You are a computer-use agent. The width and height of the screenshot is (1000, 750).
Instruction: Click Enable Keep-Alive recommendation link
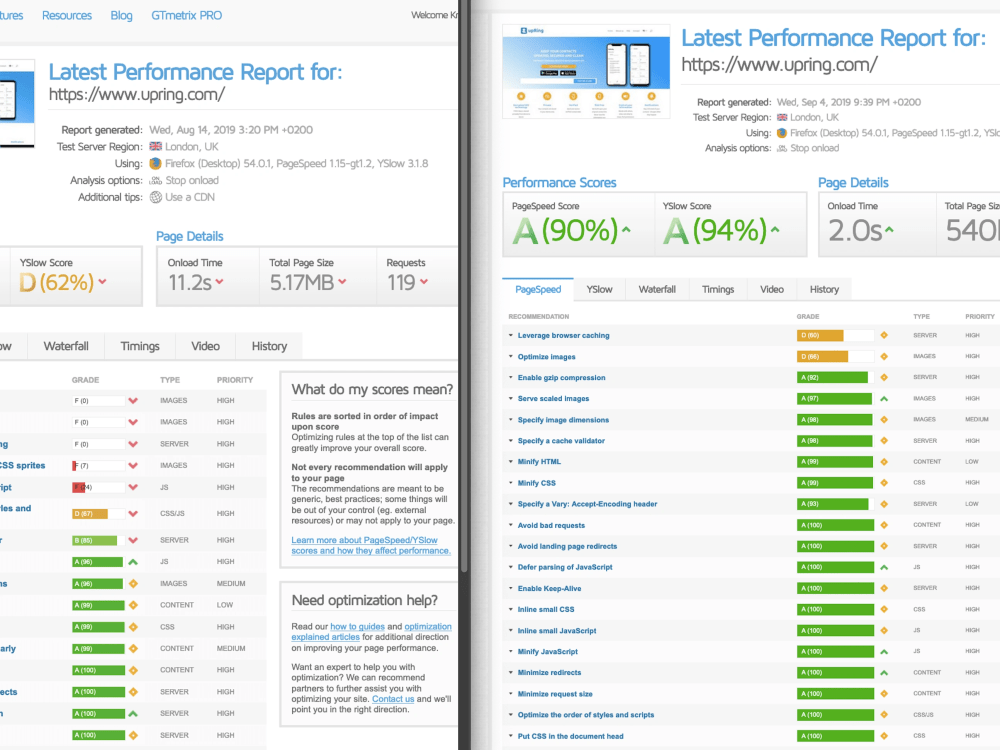(x=549, y=589)
